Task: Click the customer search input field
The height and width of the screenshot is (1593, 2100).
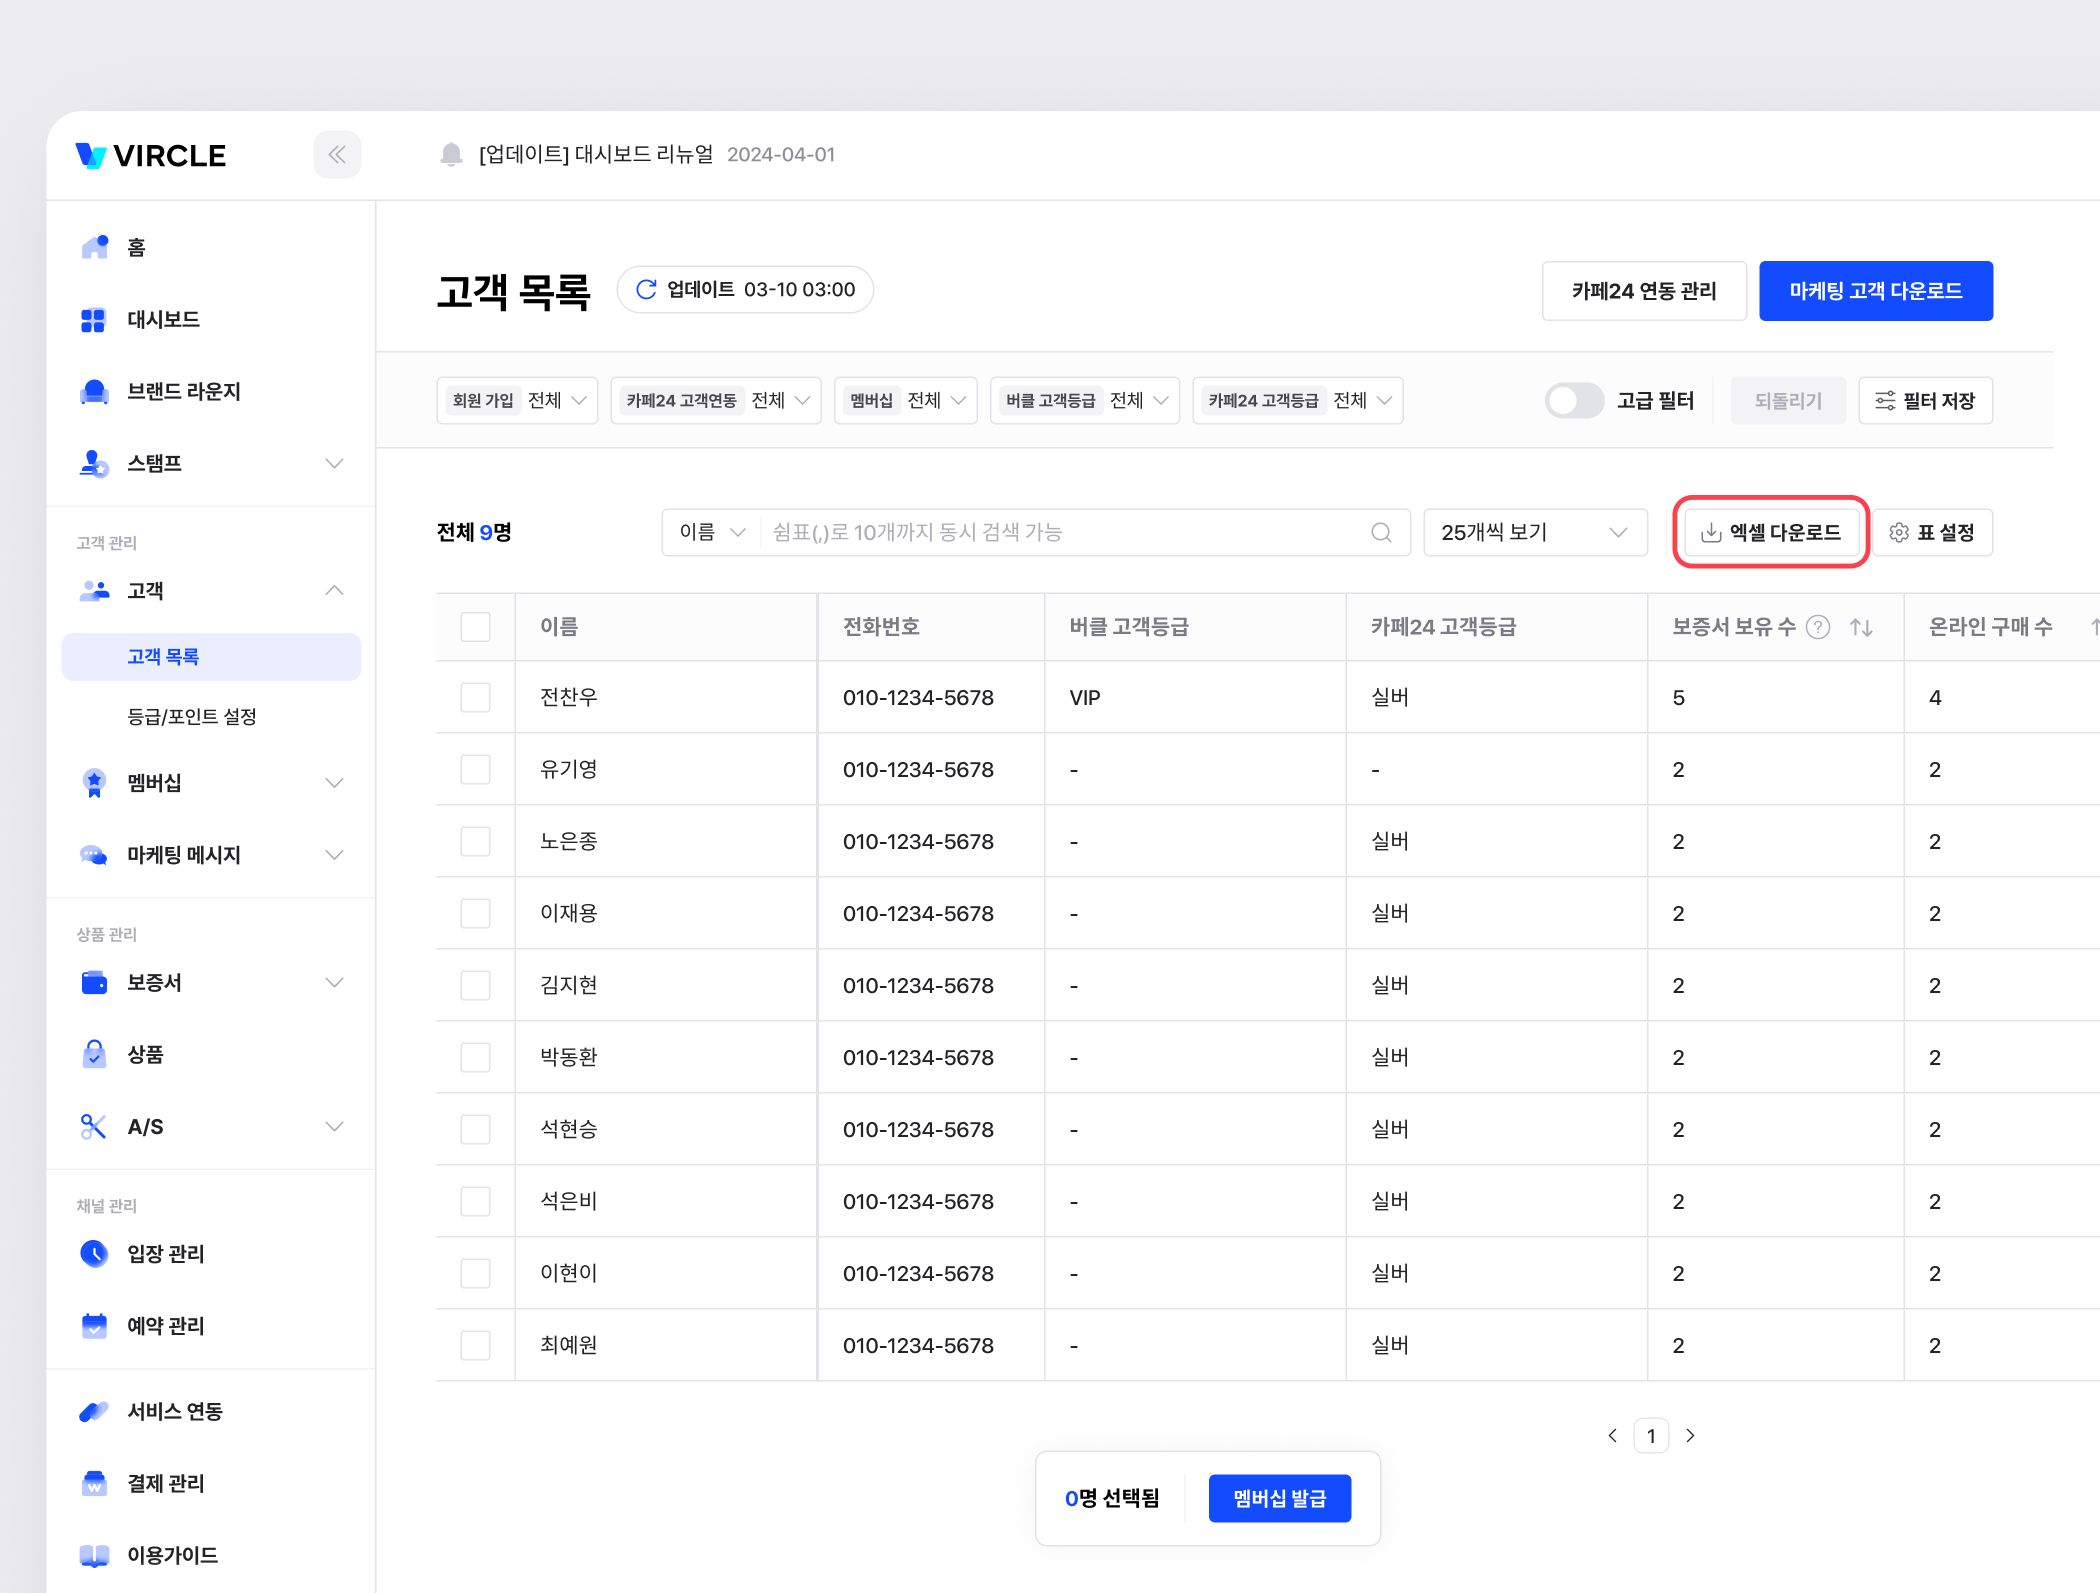Action: [1065, 532]
